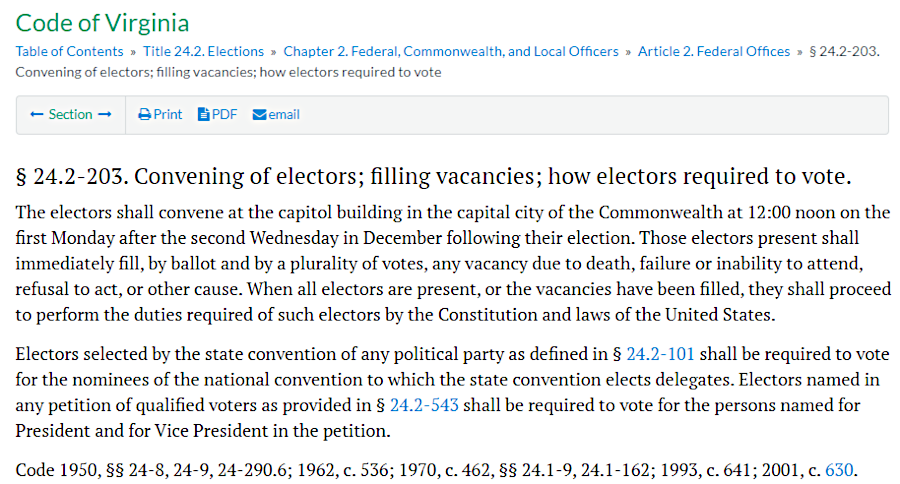Click the Code 1950 history line

[x=300, y=469]
